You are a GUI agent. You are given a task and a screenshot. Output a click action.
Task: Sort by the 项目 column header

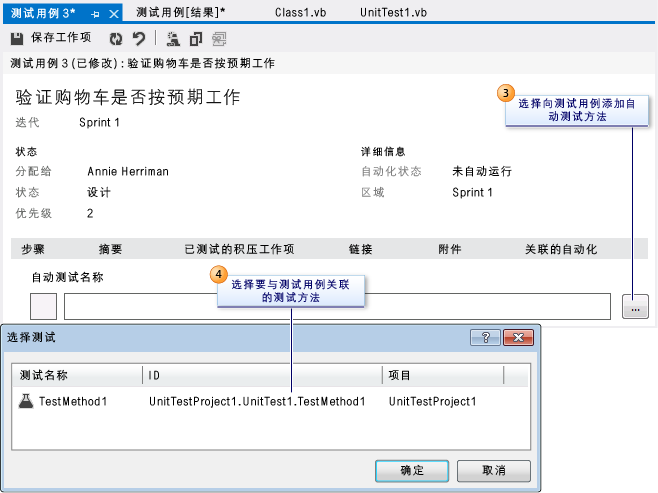(443, 375)
